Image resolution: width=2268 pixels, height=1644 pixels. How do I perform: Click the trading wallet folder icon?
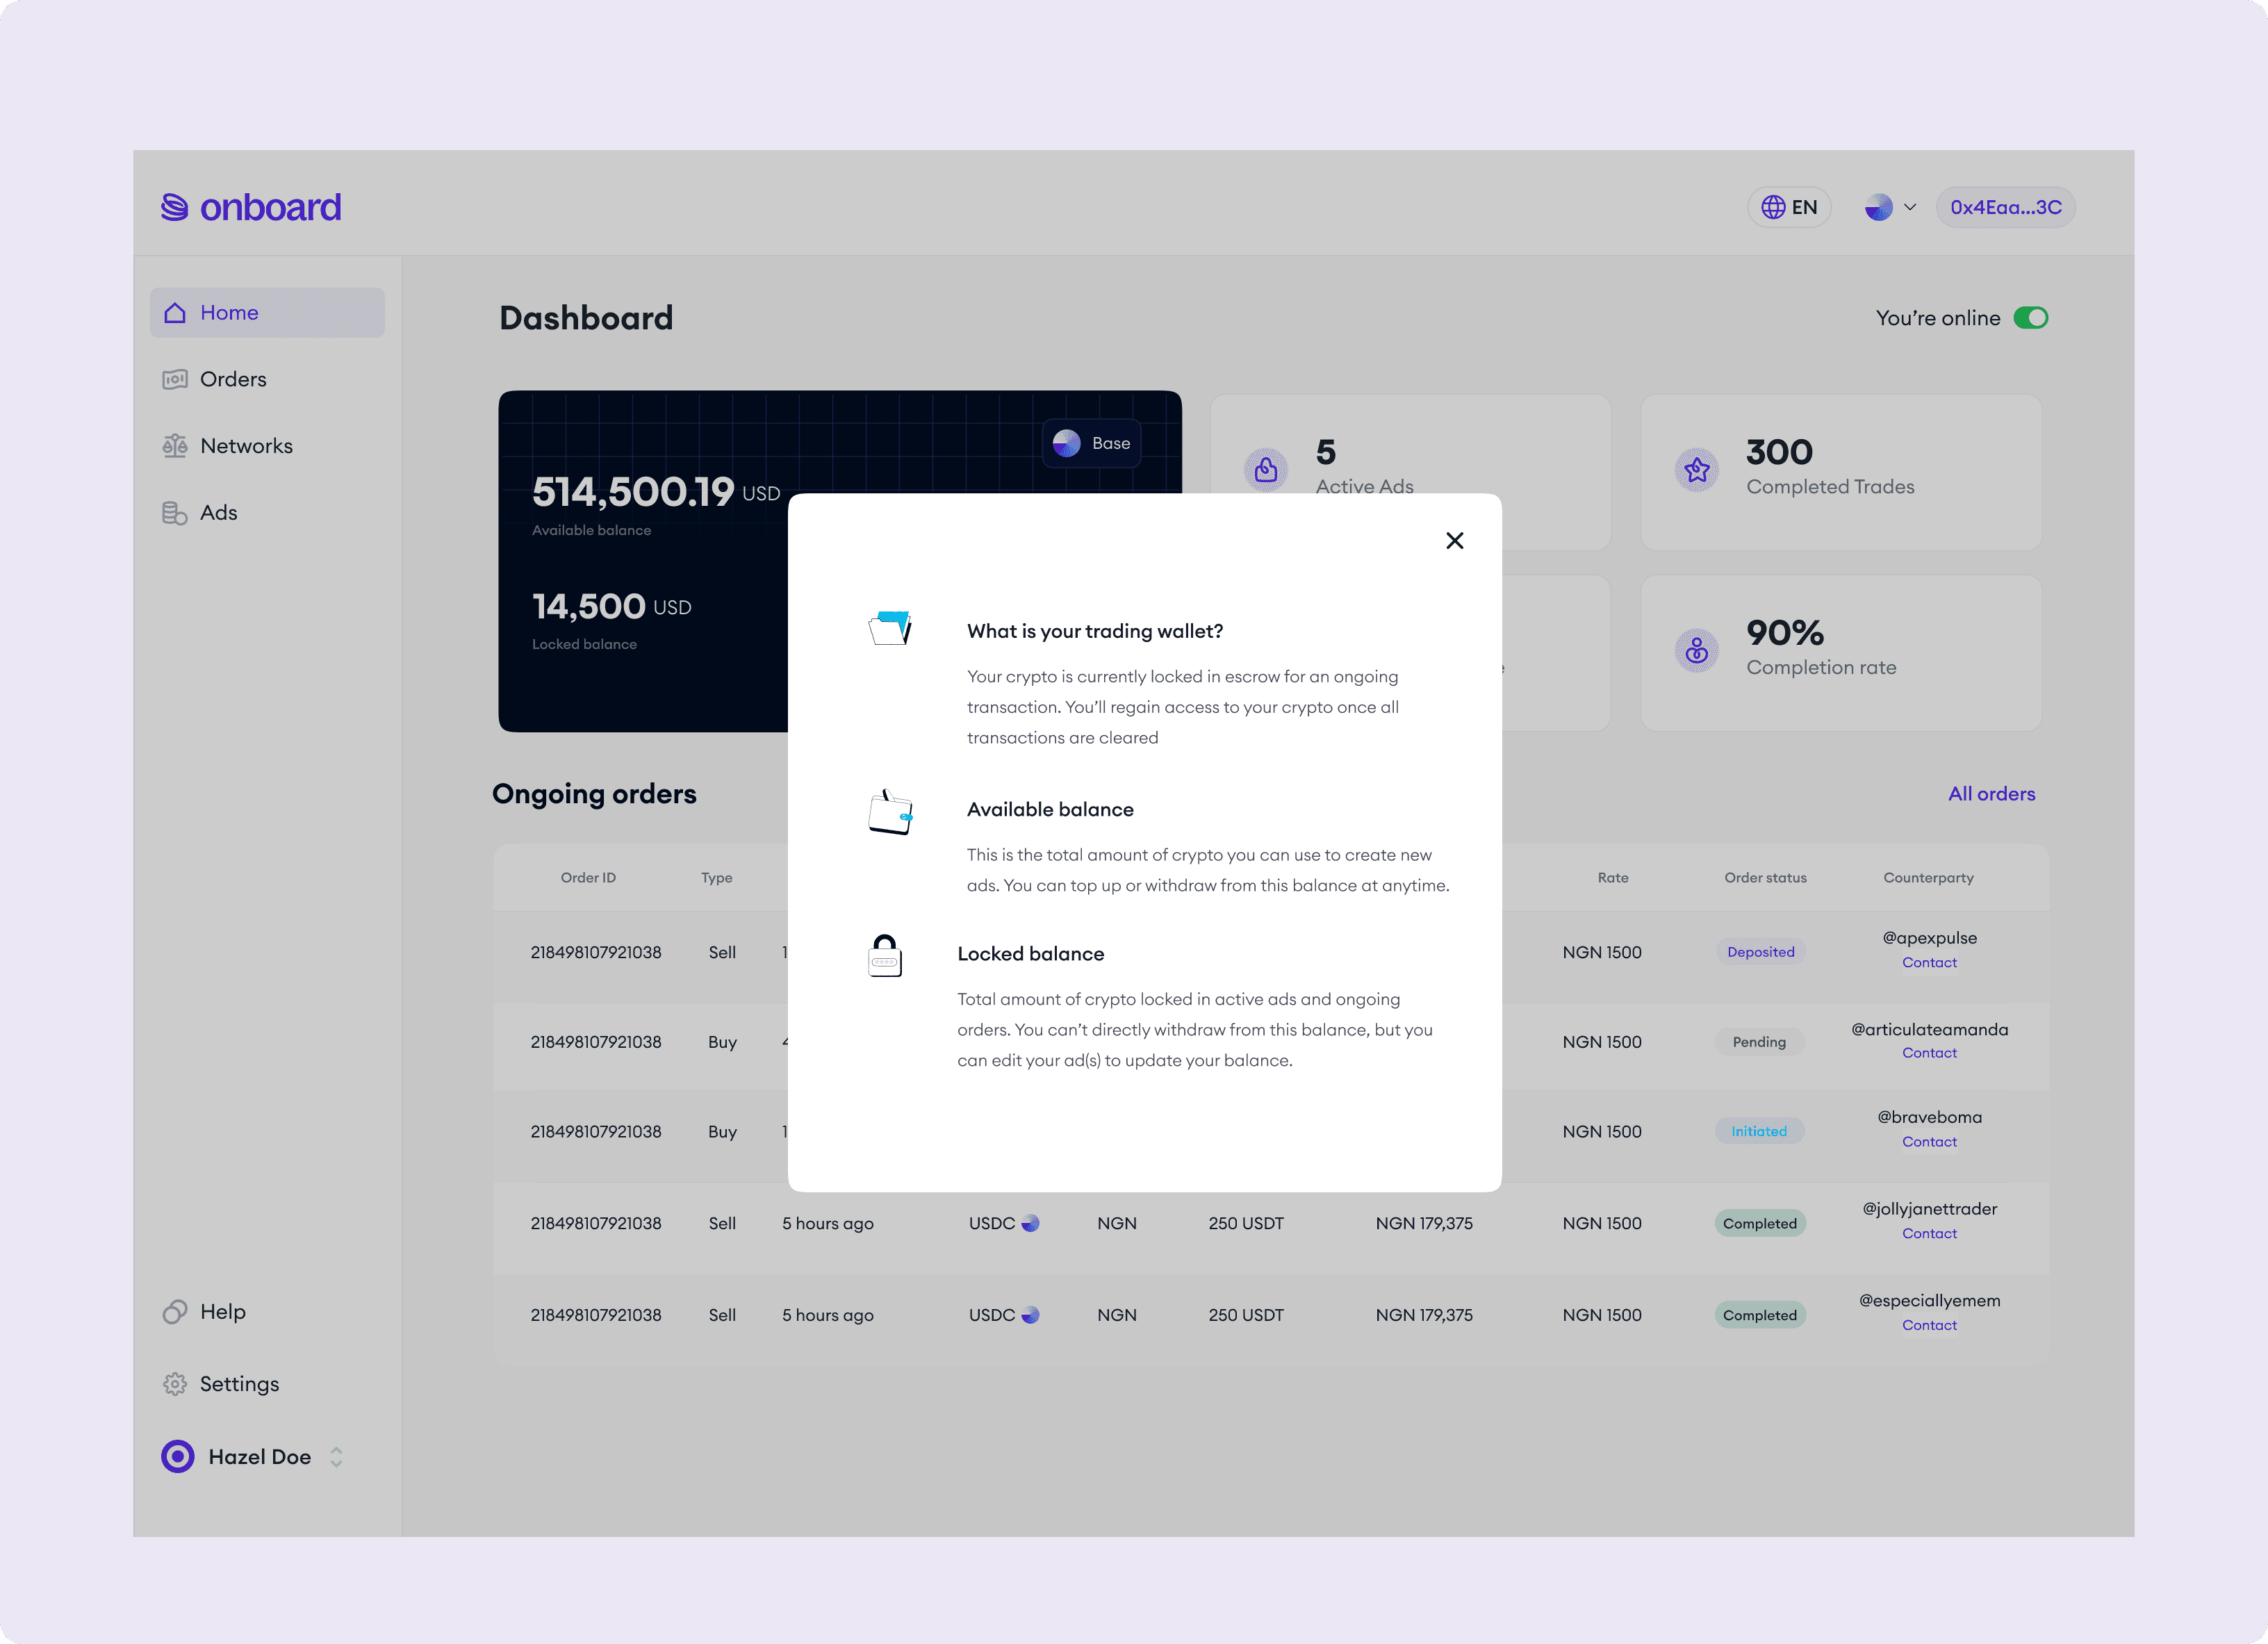pyautogui.click(x=890, y=628)
